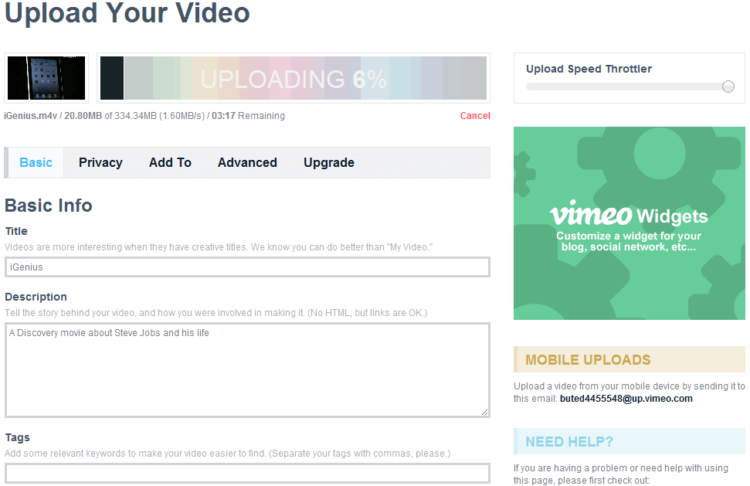Click the Upload Your Video heading
750x486 pixels.
click(127, 12)
